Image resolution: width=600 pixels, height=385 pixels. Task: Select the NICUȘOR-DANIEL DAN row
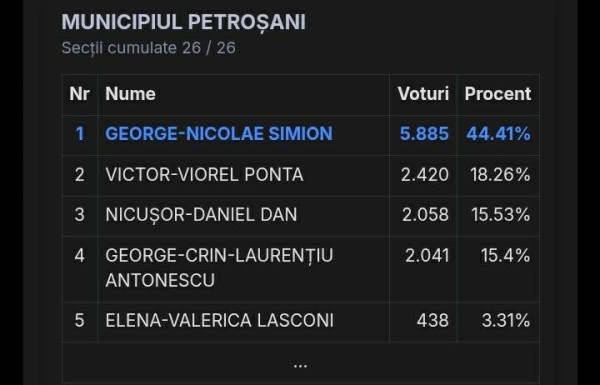pyautogui.click(x=301, y=216)
